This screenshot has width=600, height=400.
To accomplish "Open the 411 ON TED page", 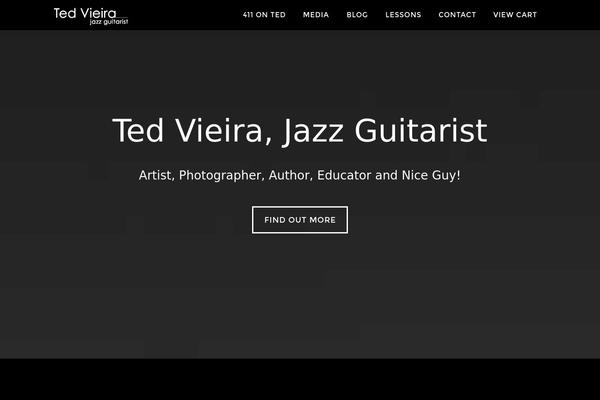I will tap(264, 15).
